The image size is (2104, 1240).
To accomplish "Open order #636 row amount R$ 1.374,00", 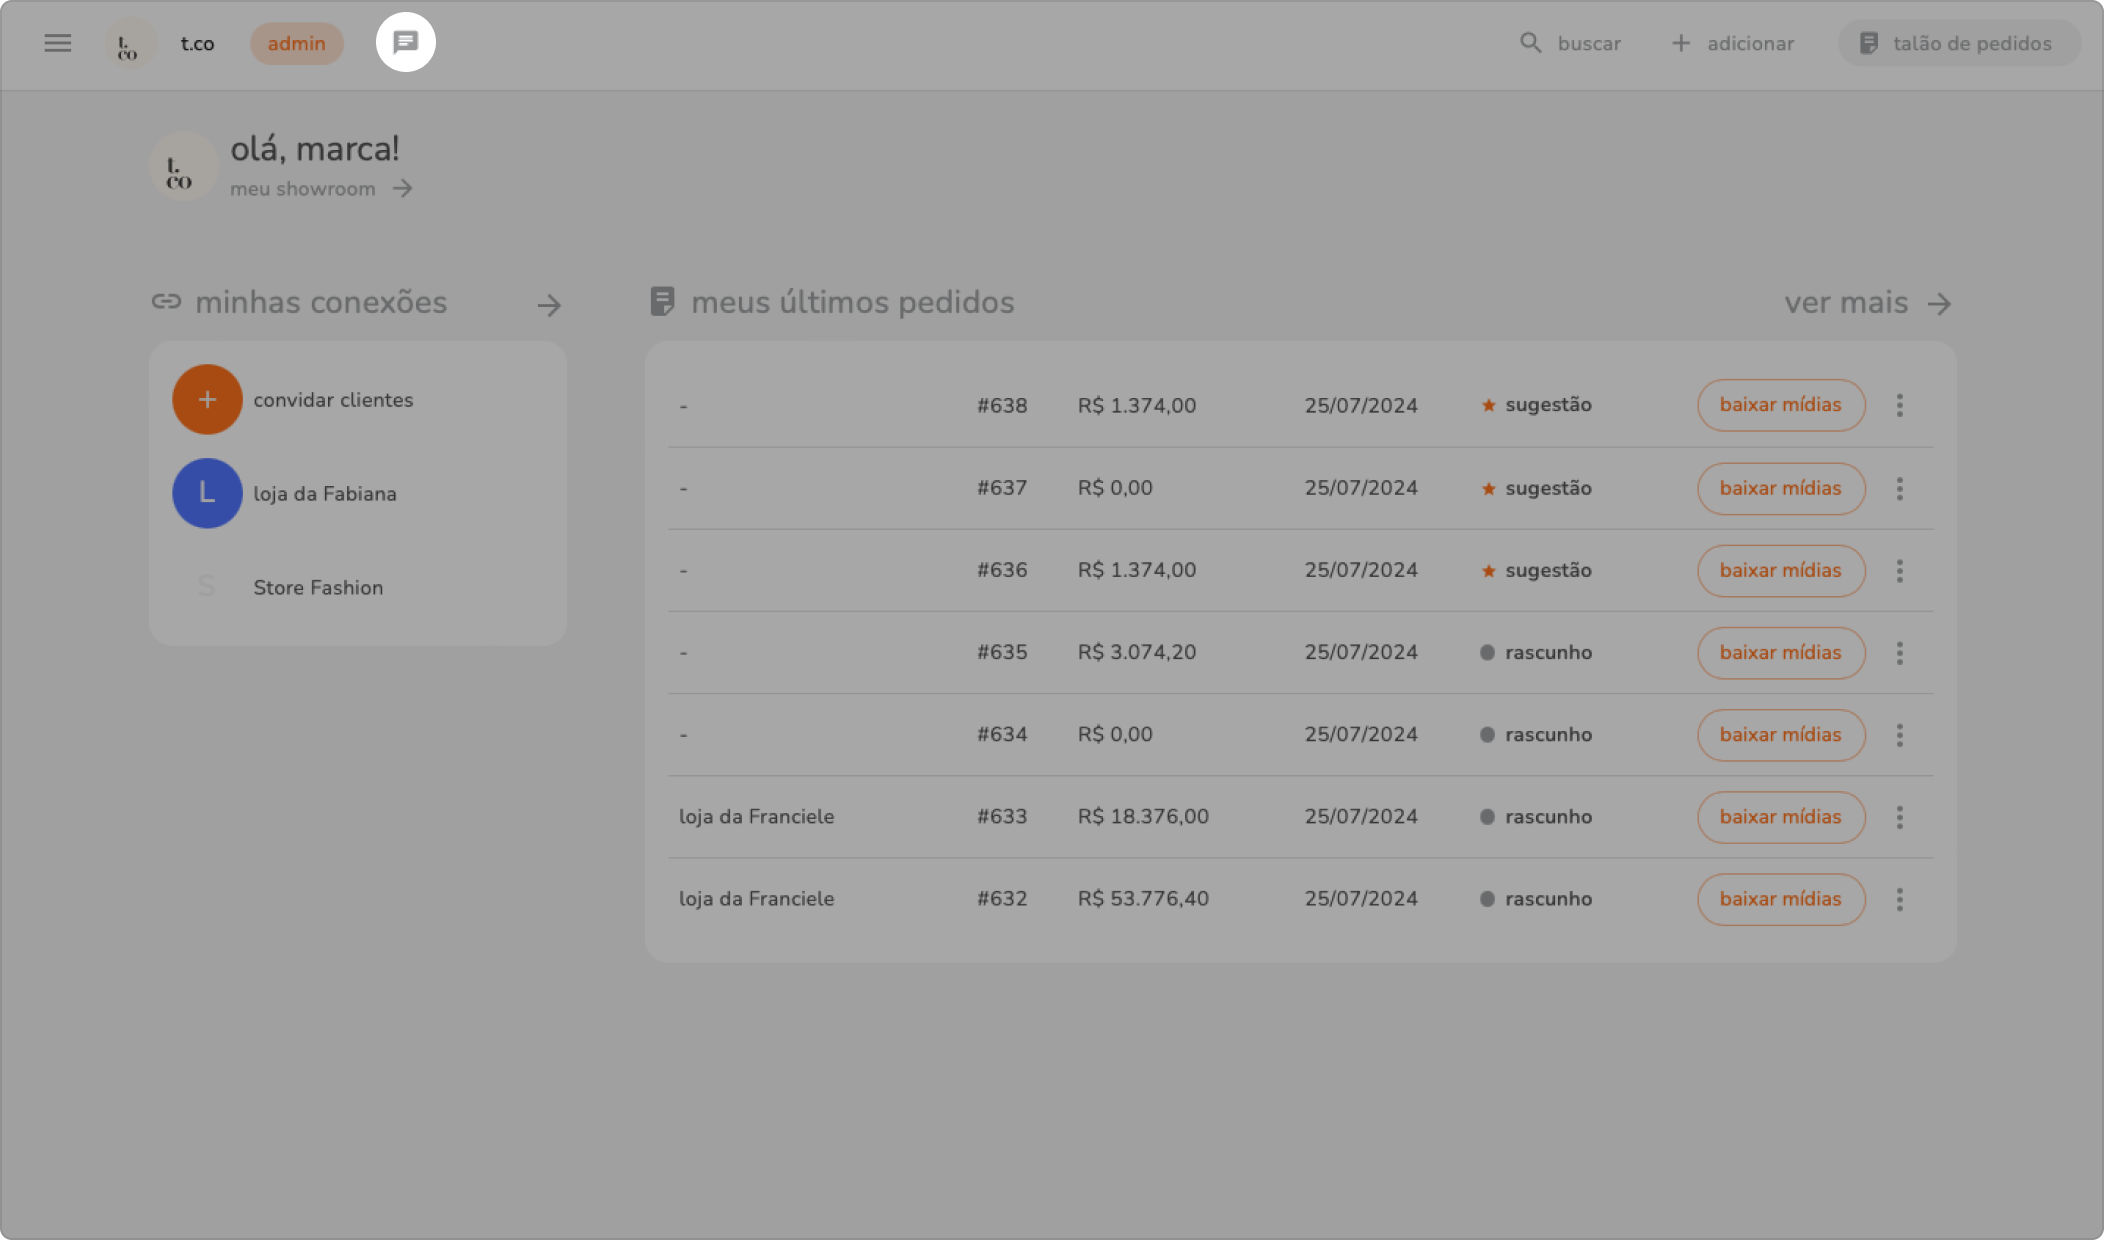I will pyautogui.click(x=1136, y=570).
